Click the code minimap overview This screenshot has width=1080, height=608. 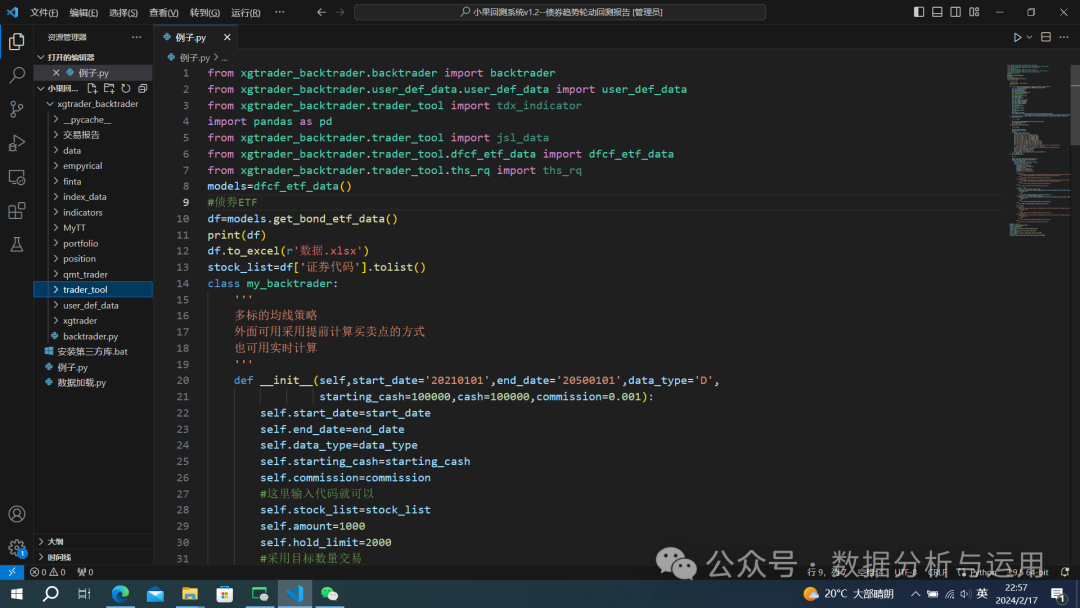point(1037,151)
